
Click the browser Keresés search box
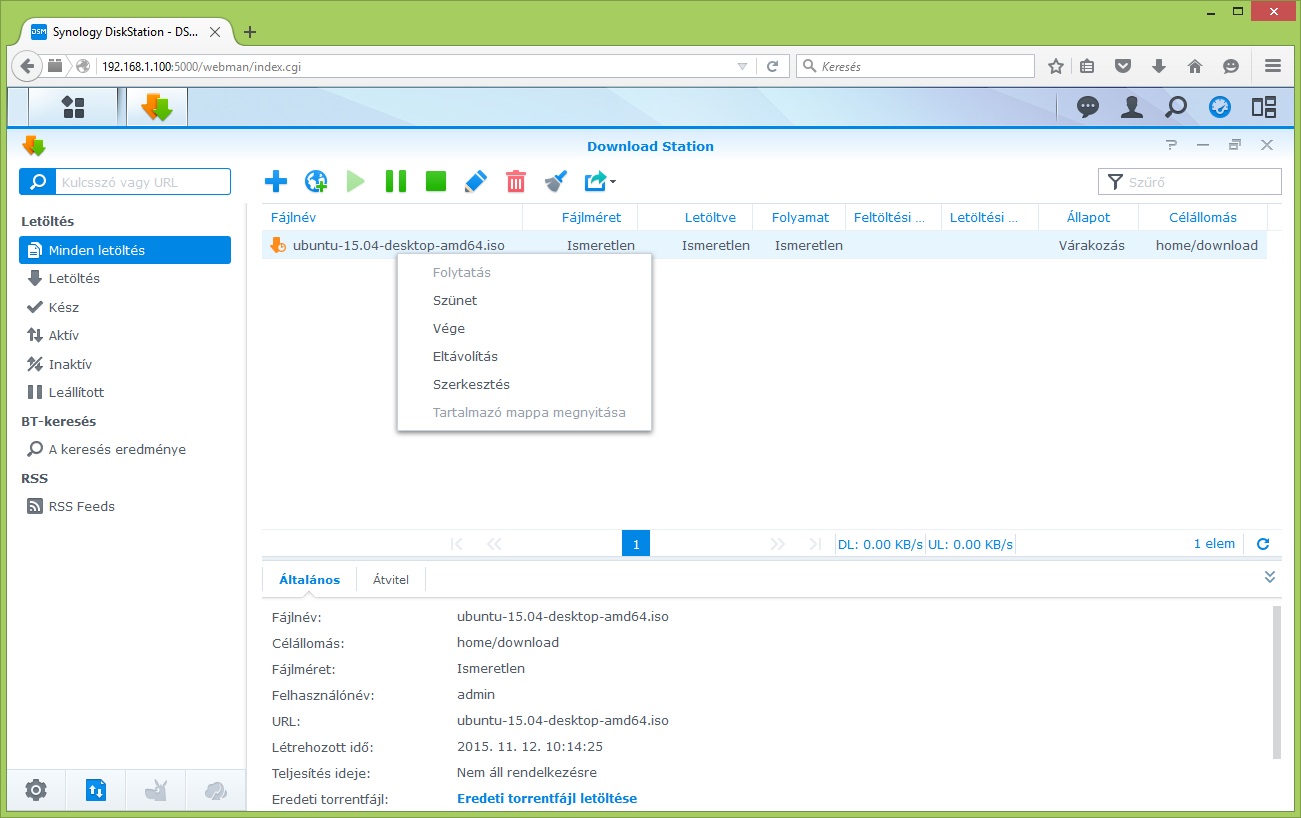[916, 66]
